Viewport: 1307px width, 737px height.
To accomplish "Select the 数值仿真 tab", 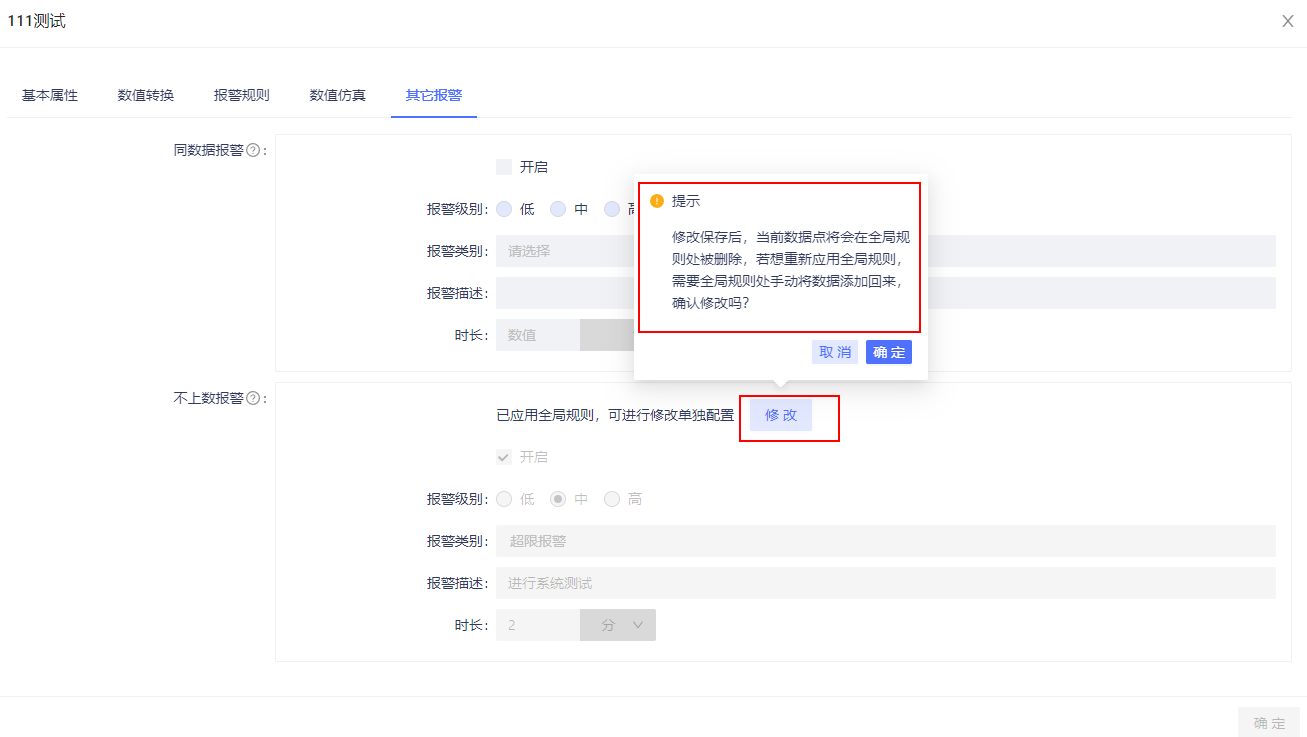I will pos(338,95).
